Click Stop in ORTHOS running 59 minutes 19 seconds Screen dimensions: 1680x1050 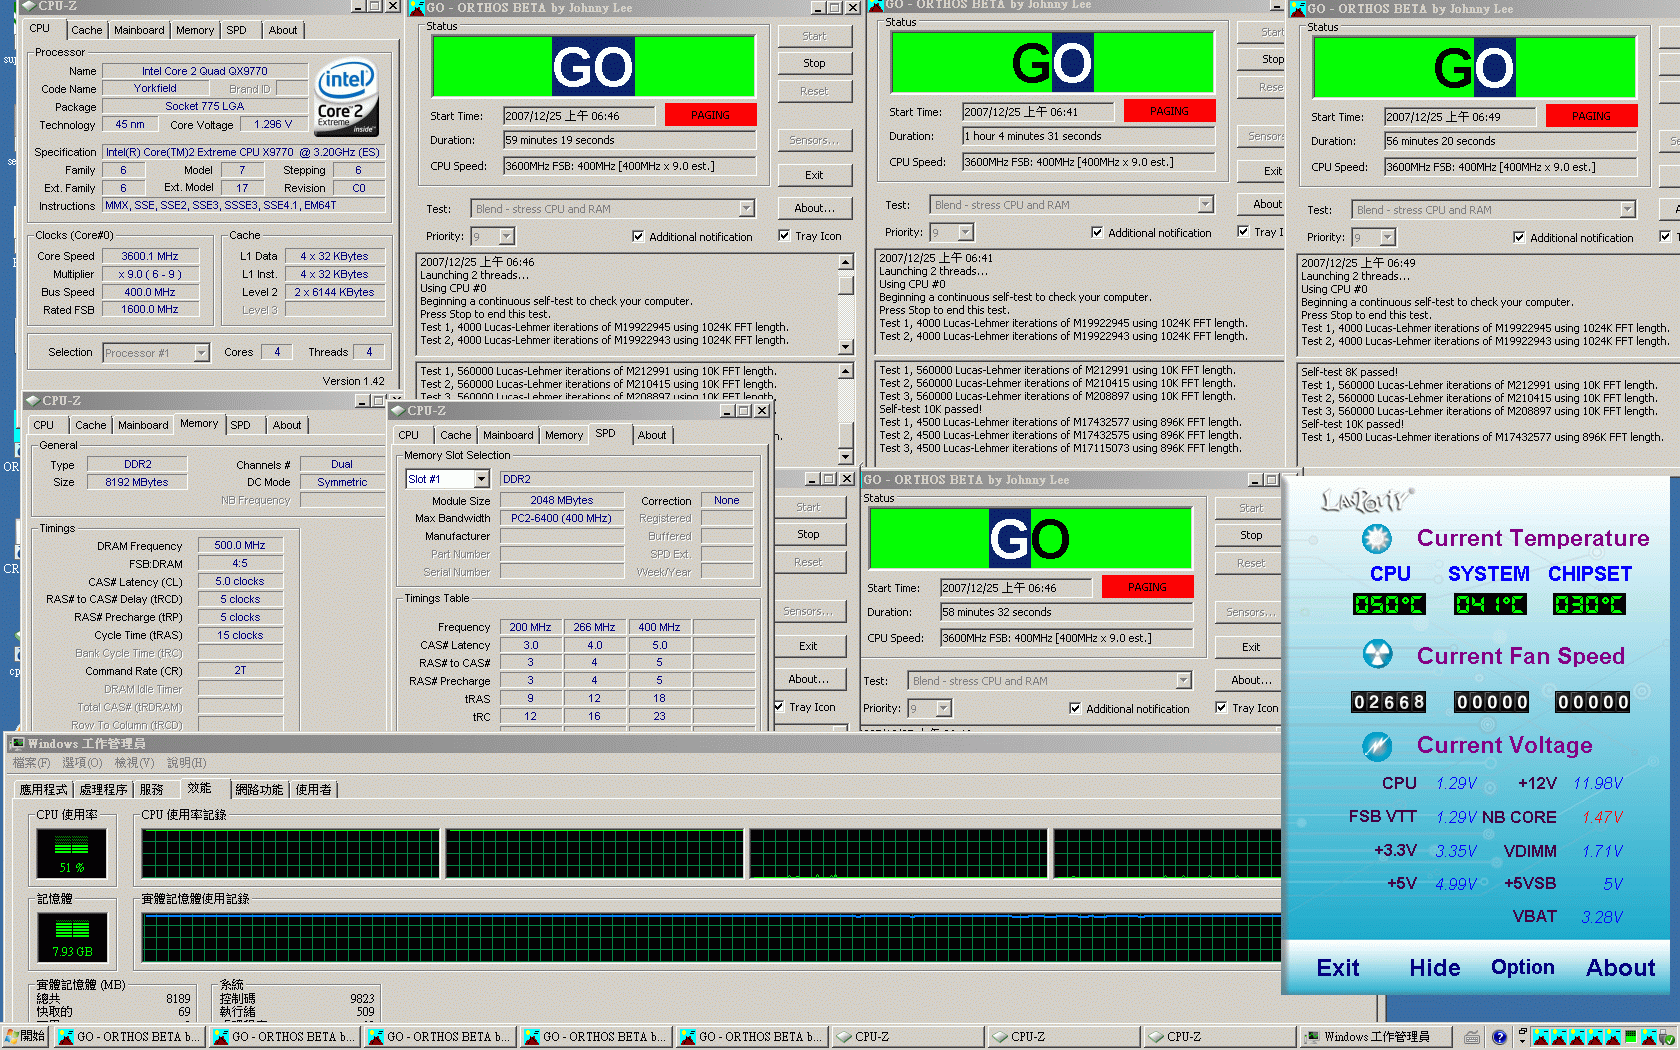pos(814,63)
